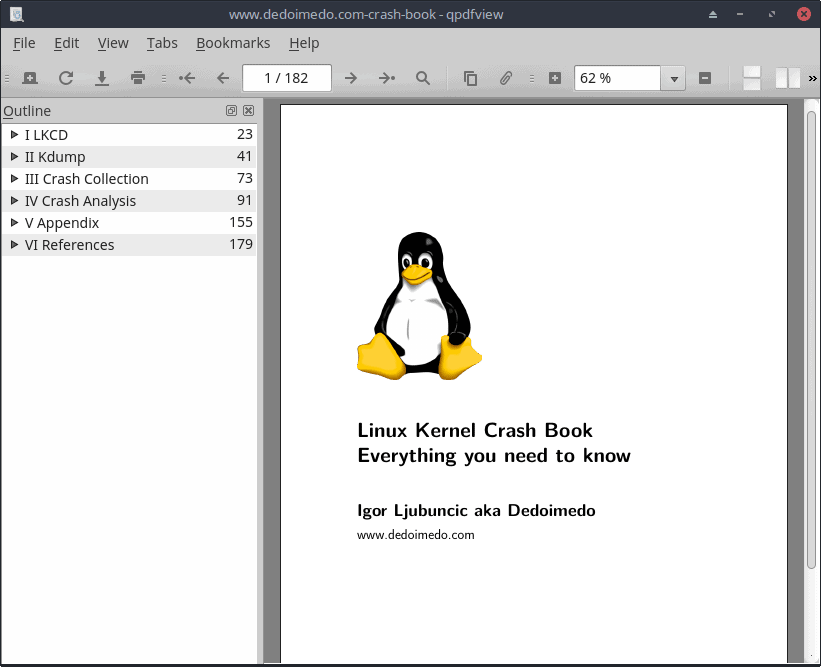Expand the VI References outline entry
This screenshot has height=667, width=821.
(x=15, y=244)
